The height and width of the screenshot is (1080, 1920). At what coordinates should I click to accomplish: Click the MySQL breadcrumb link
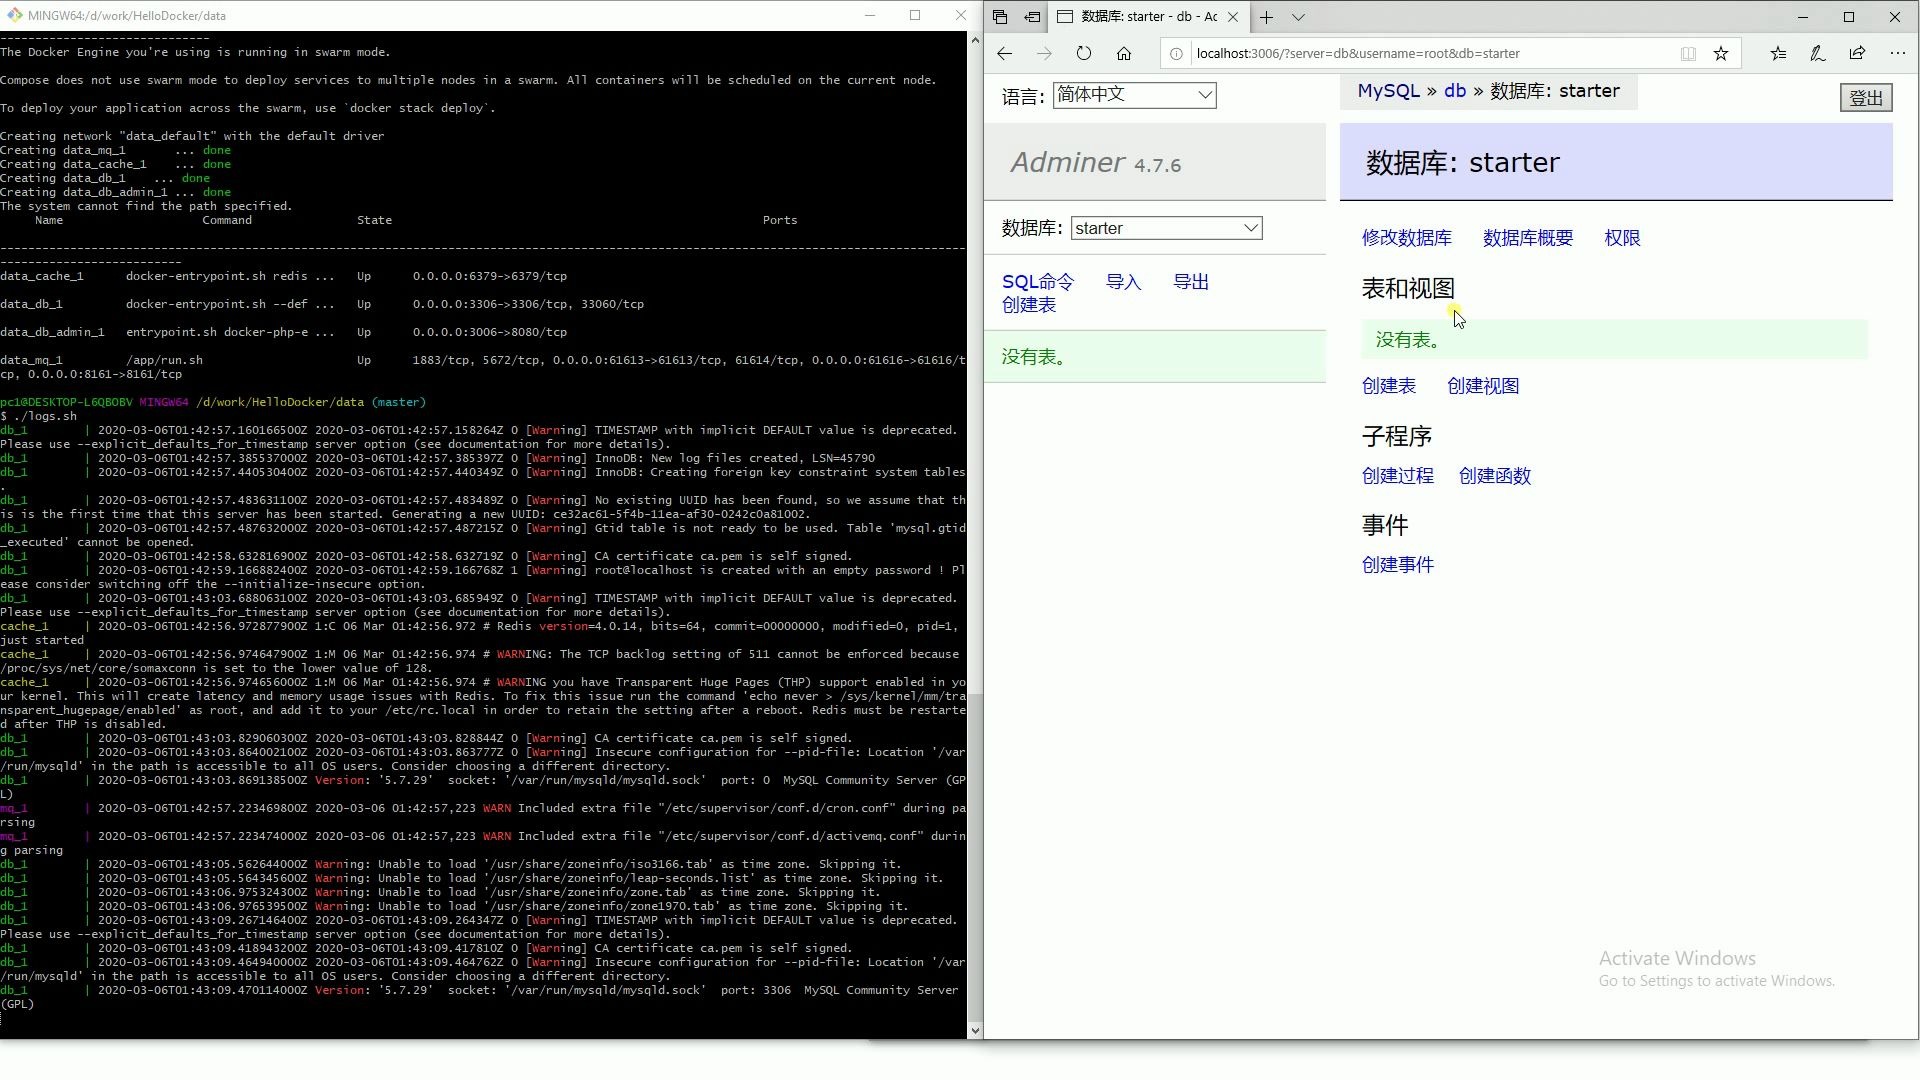1388,91
